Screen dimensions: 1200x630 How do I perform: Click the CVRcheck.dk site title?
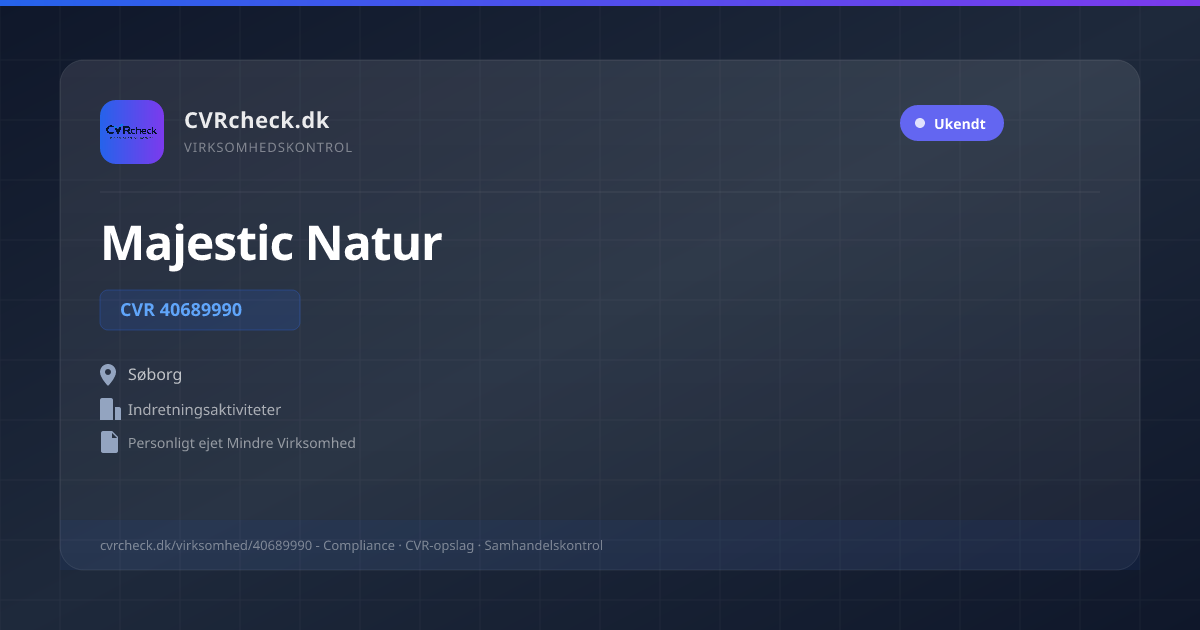(x=256, y=120)
